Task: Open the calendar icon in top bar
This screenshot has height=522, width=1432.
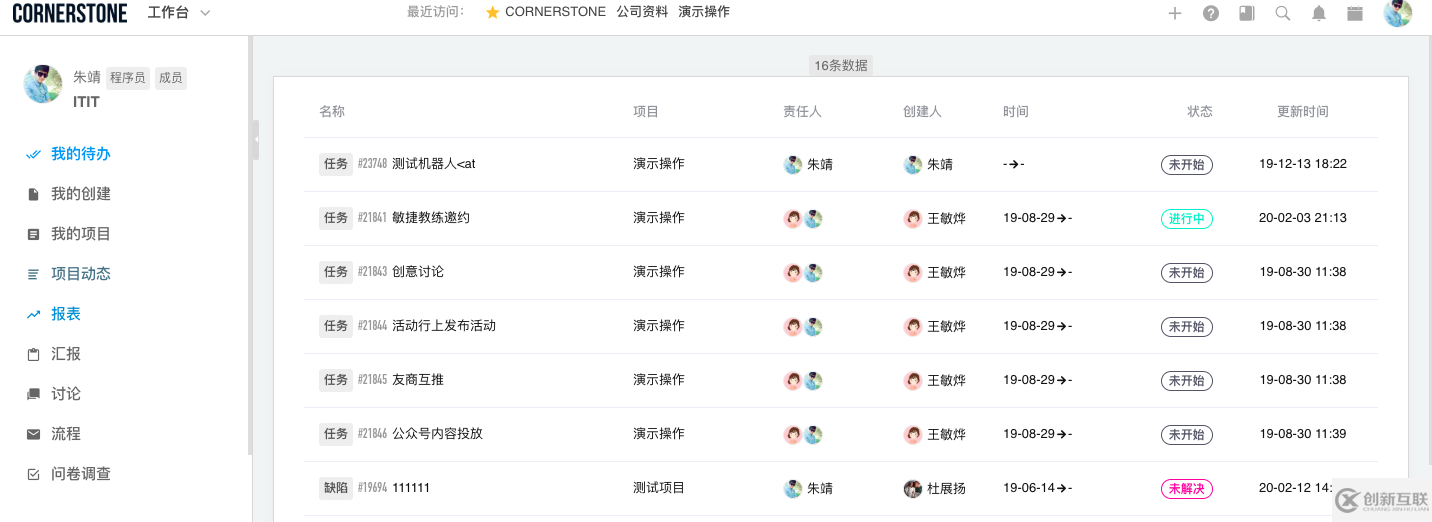Action: pyautogui.click(x=1355, y=13)
